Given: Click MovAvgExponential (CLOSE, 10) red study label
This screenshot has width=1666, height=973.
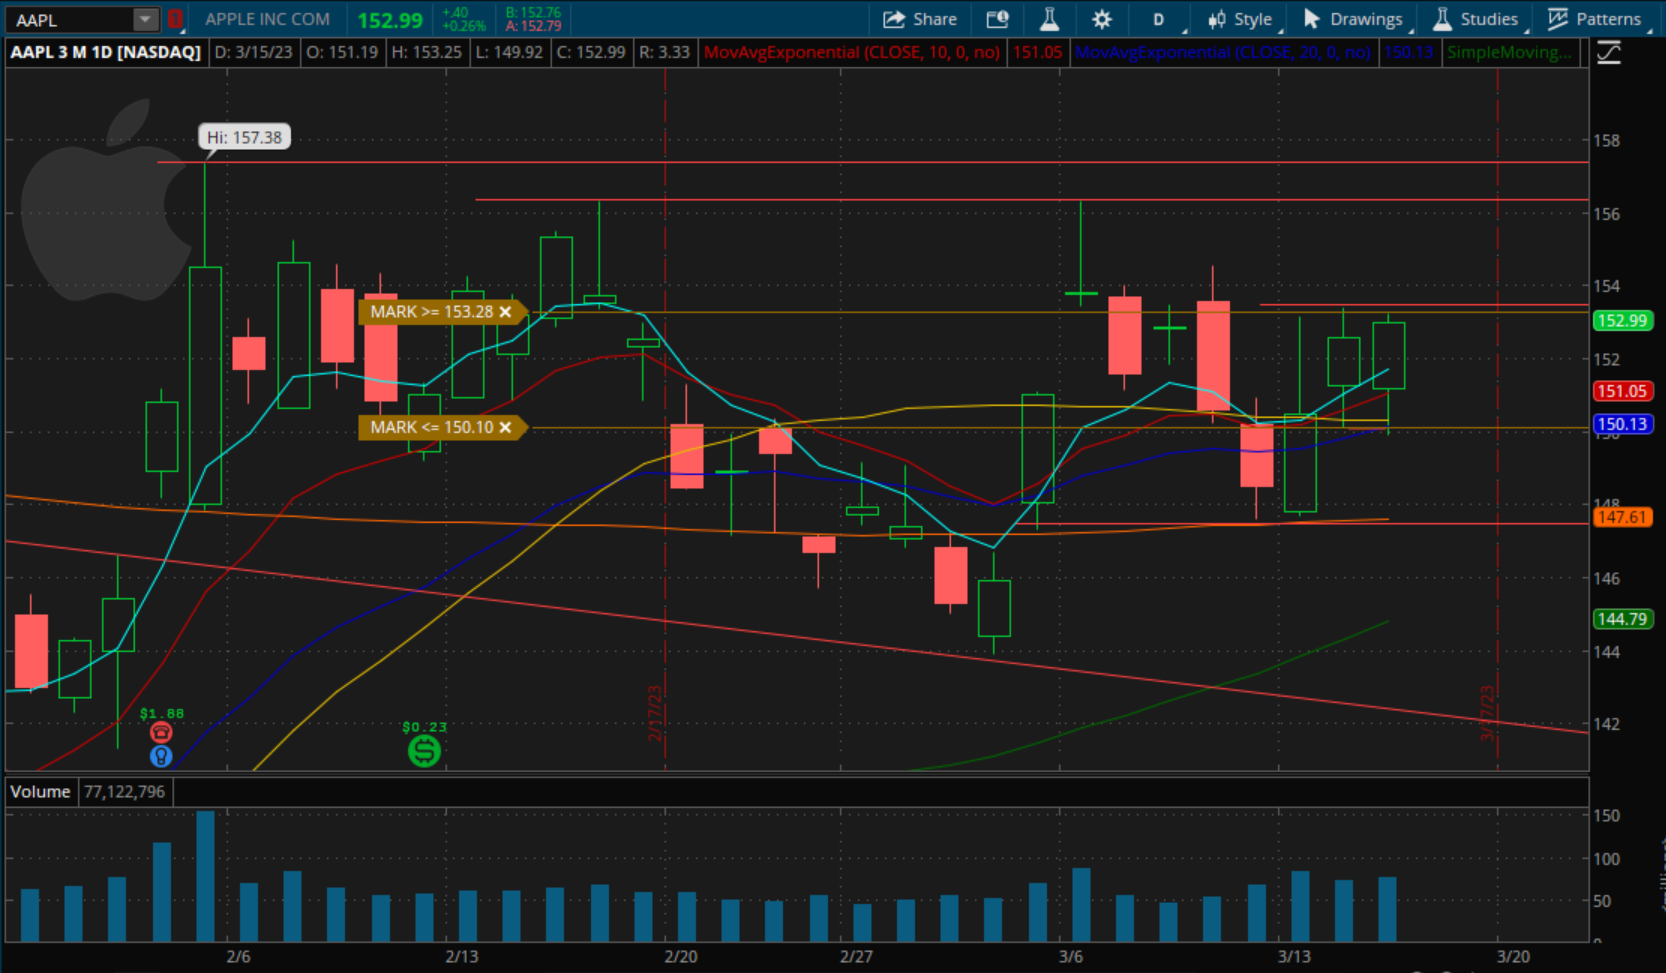Looking at the screenshot, I should [x=852, y=52].
